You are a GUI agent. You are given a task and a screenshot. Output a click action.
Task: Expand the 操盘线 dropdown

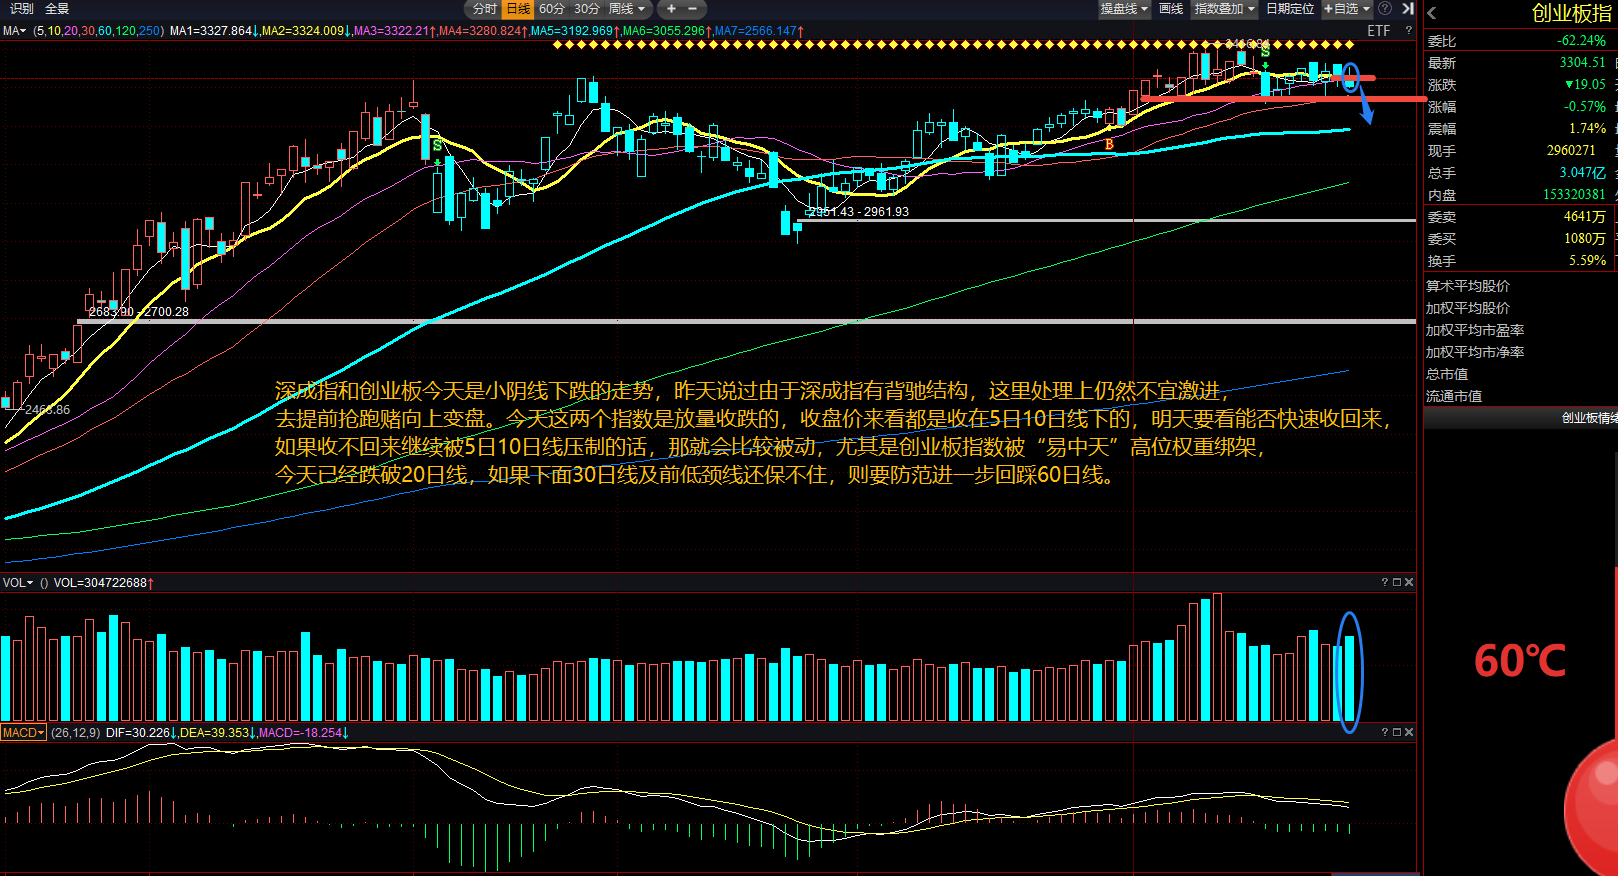pyautogui.click(x=1123, y=9)
